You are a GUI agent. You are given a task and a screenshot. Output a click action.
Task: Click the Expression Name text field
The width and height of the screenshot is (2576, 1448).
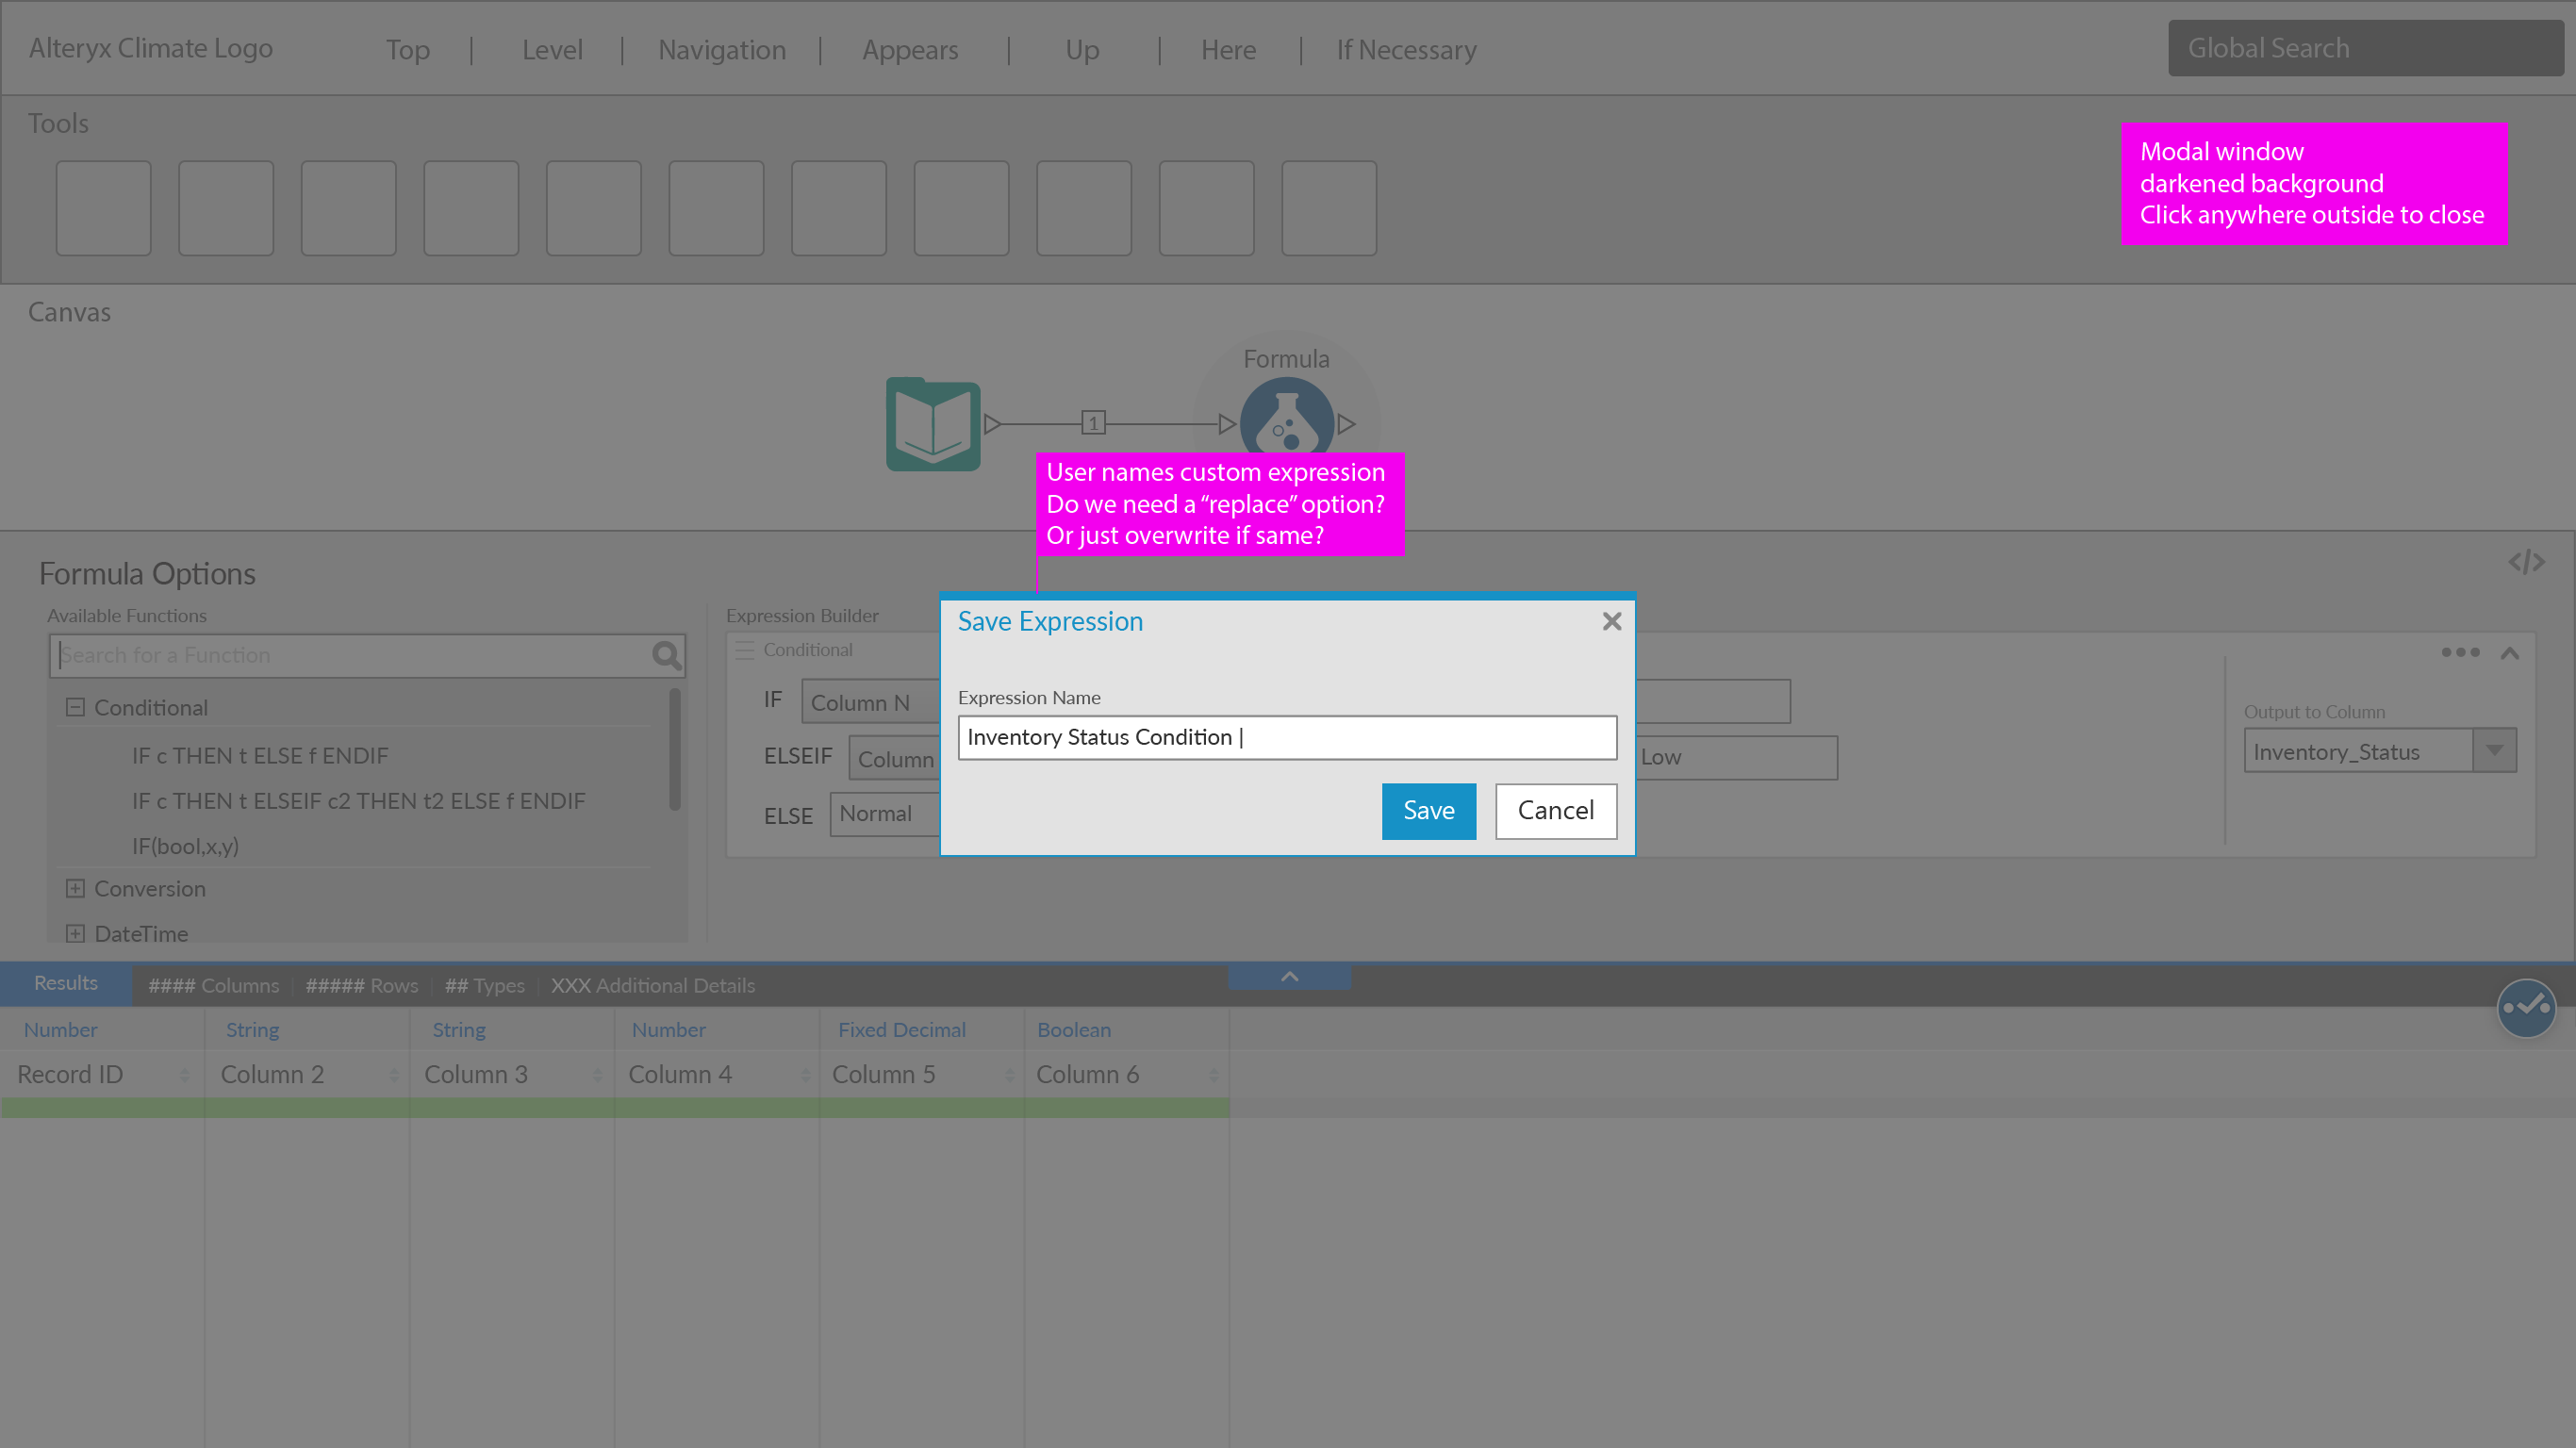tap(1286, 737)
